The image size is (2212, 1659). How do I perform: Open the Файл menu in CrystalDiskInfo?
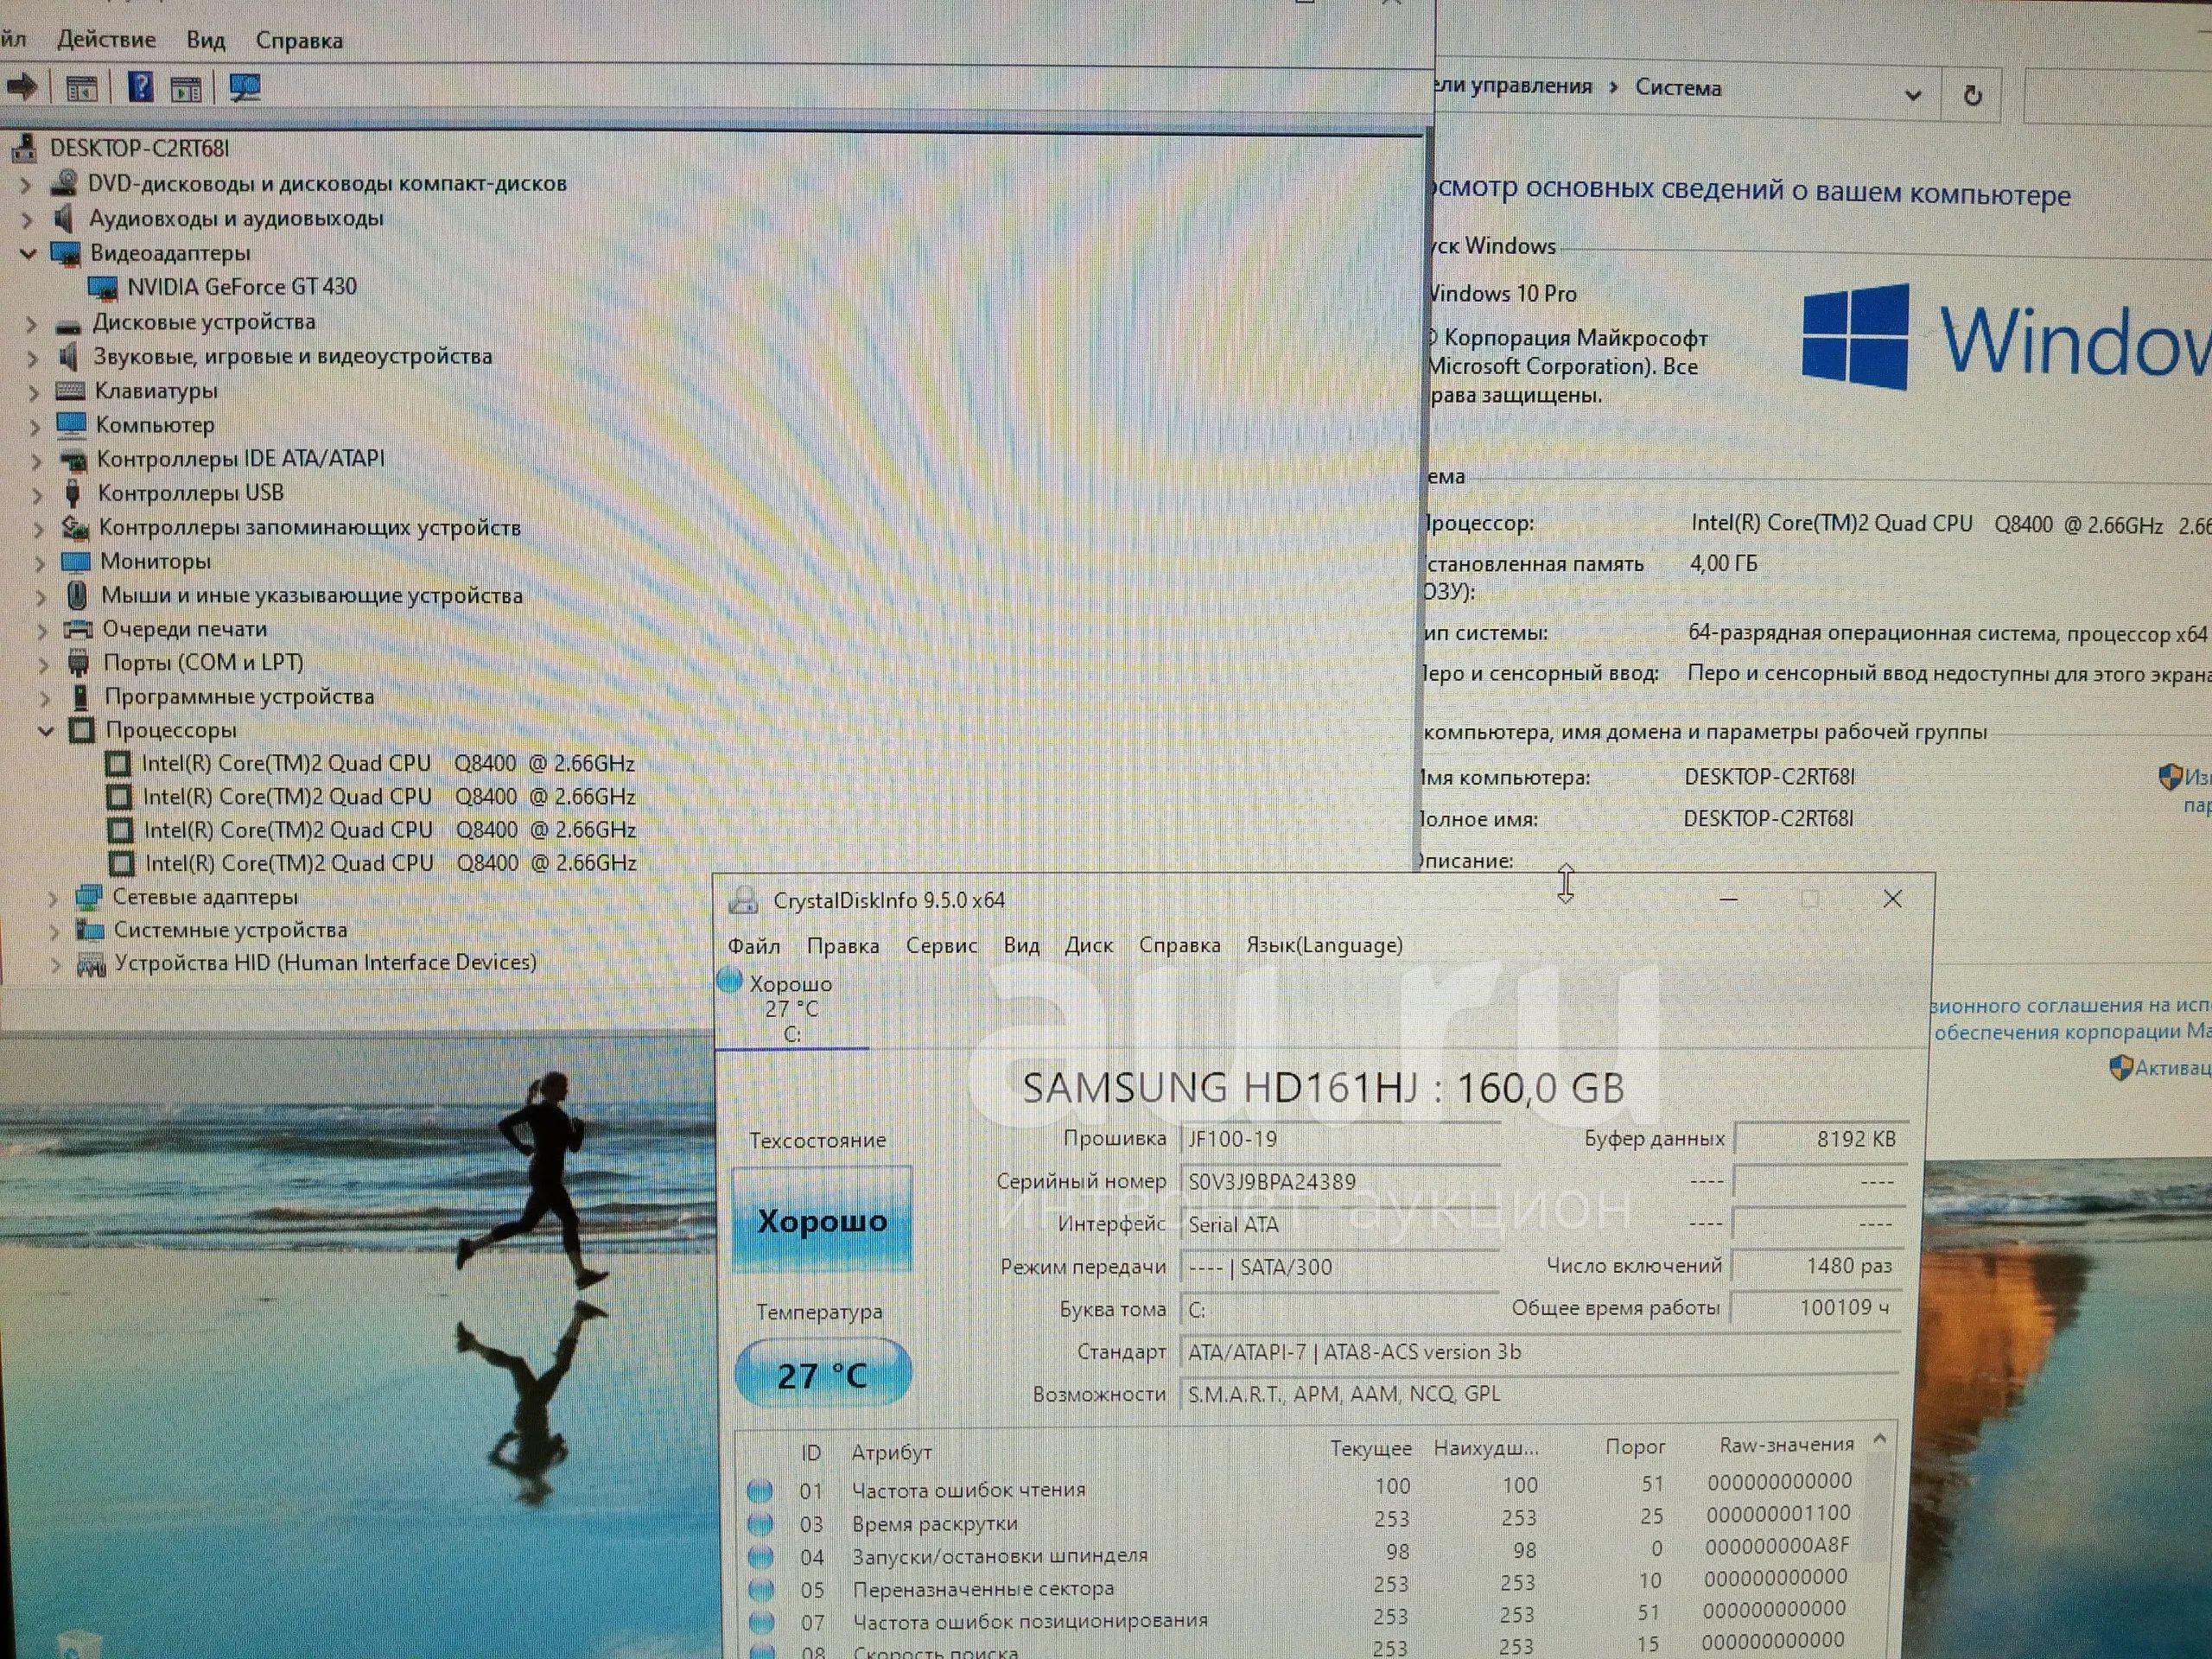tap(754, 946)
